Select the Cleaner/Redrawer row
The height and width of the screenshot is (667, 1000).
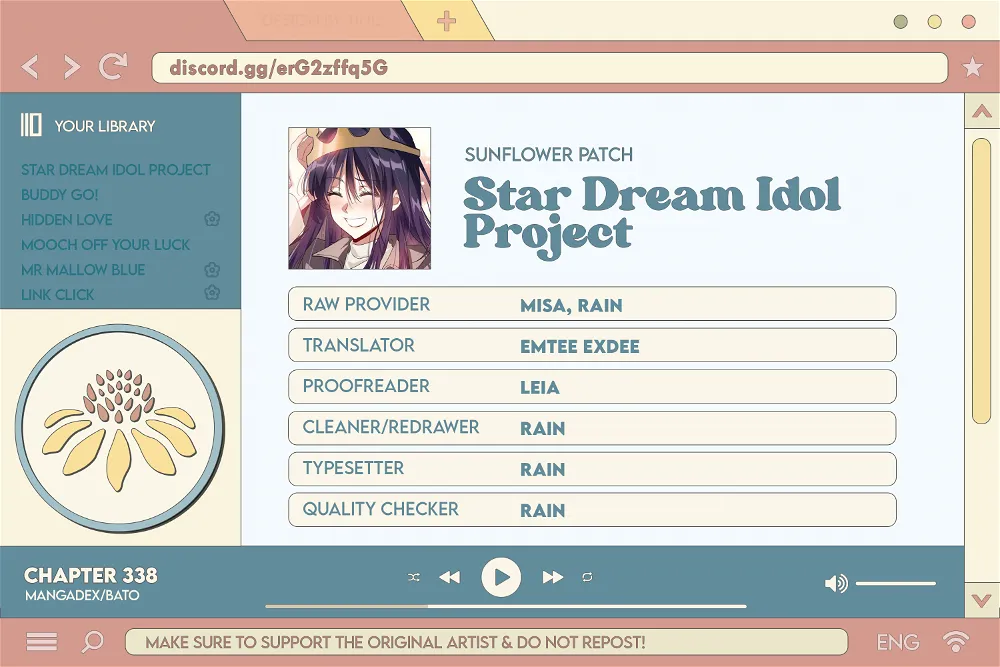[x=592, y=427]
